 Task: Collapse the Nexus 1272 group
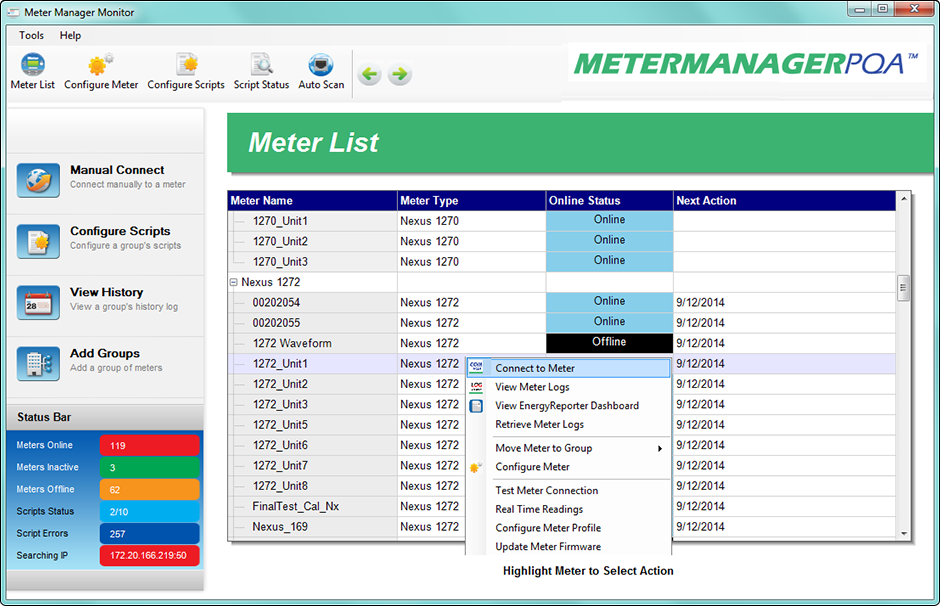tap(234, 282)
